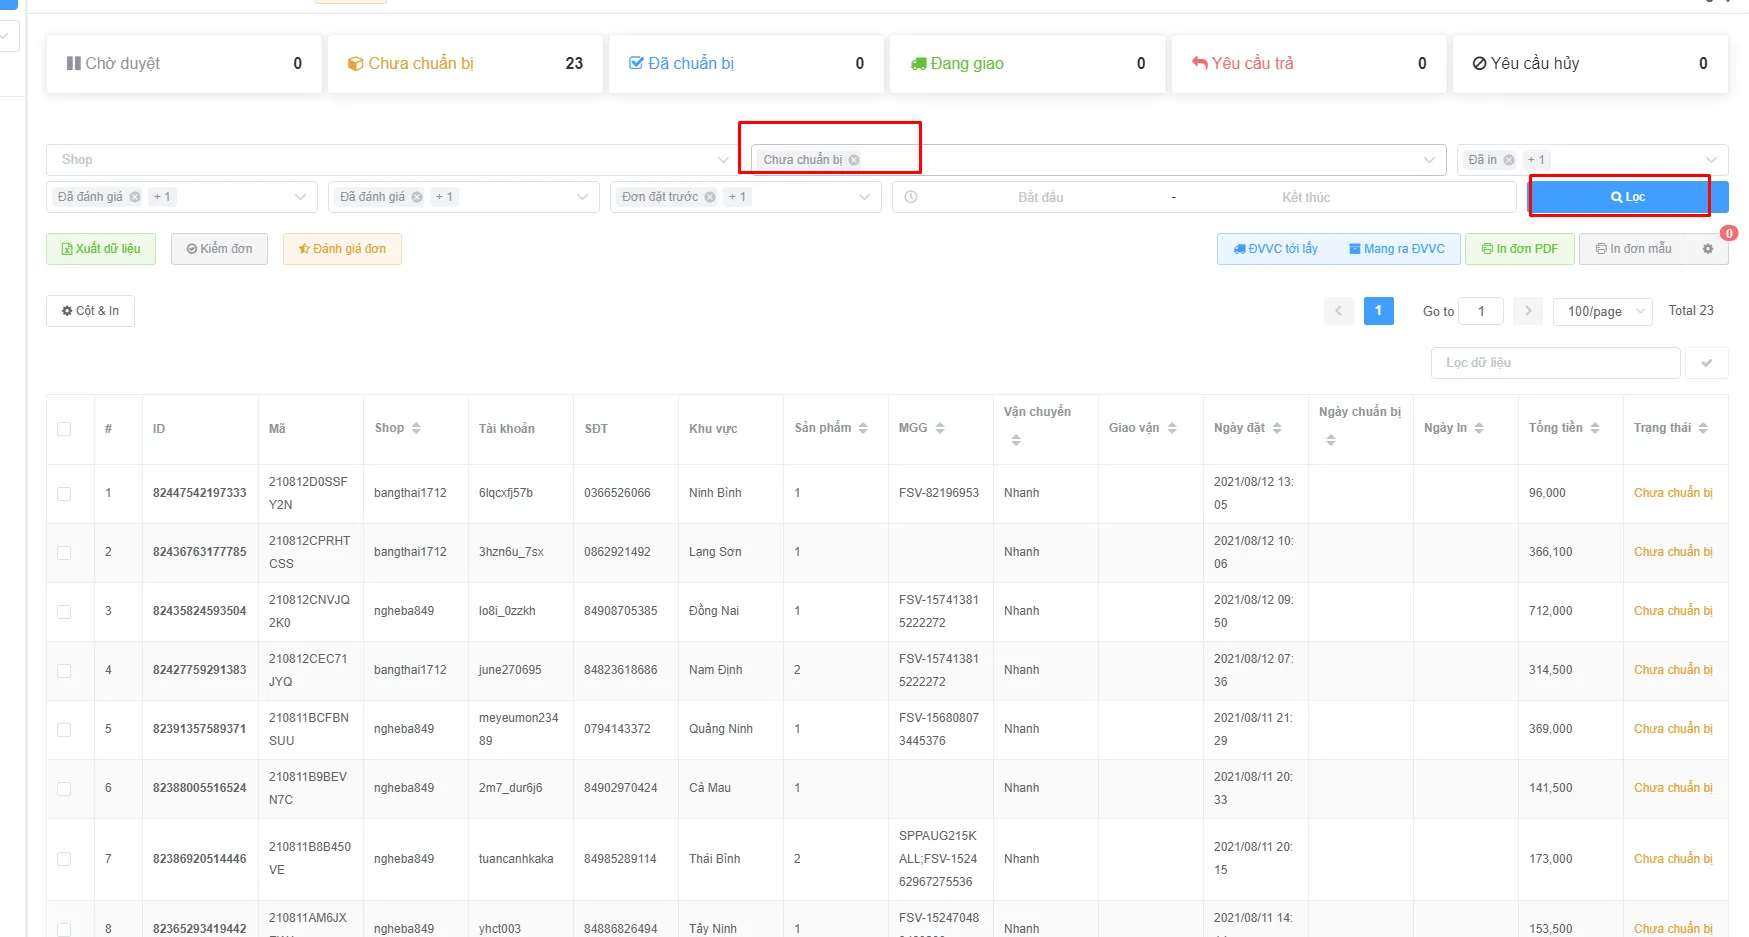Screen dimensions: 1749x937
Task: Select the 'Chưa chuẩn bị' status tab
Action: point(465,64)
